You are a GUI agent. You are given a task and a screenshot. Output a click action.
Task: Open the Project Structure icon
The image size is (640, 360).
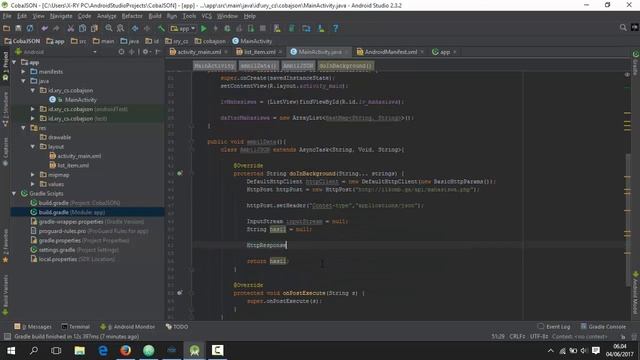307,29
